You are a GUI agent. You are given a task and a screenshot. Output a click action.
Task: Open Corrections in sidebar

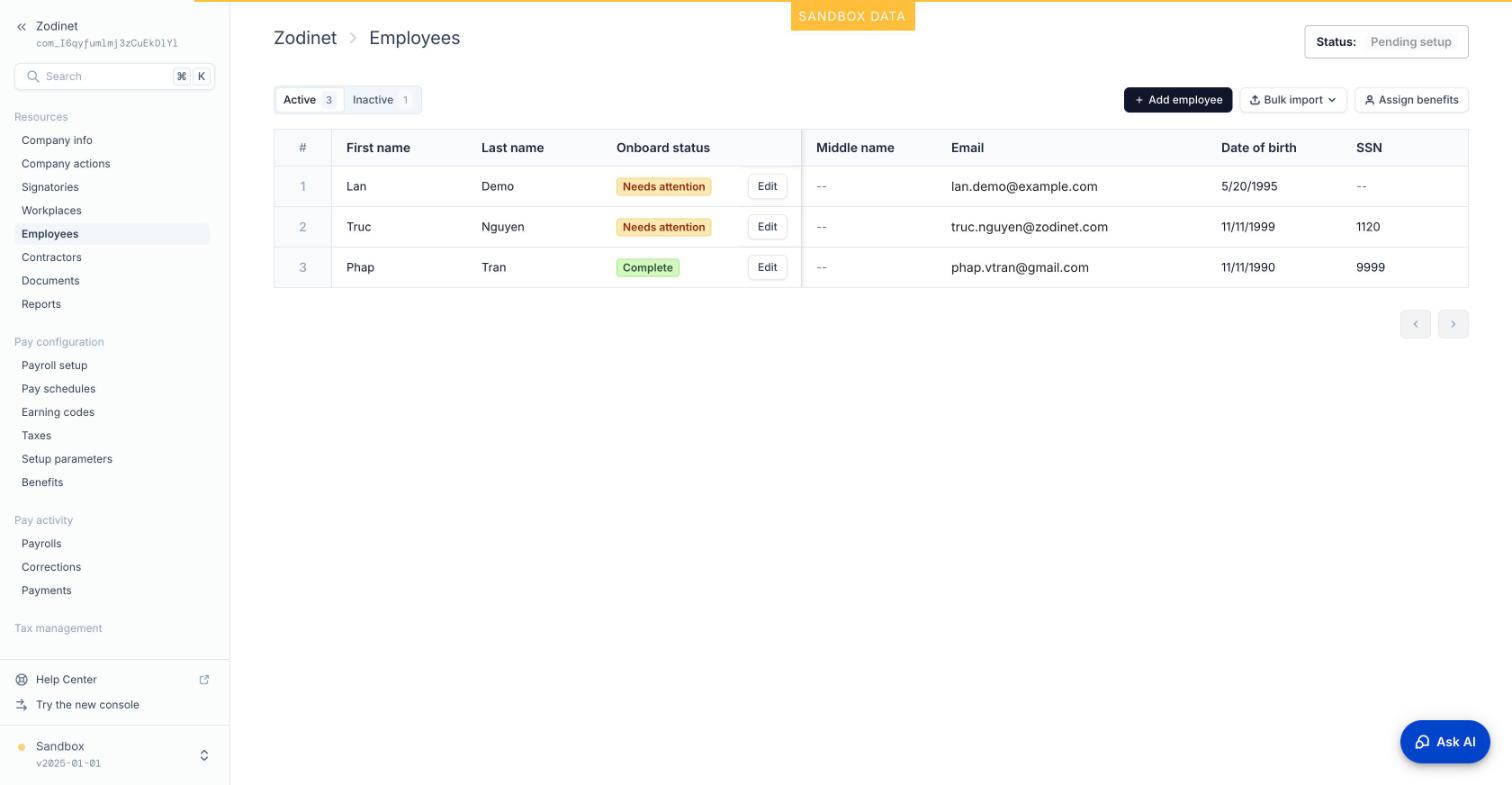[x=51, y=567]
